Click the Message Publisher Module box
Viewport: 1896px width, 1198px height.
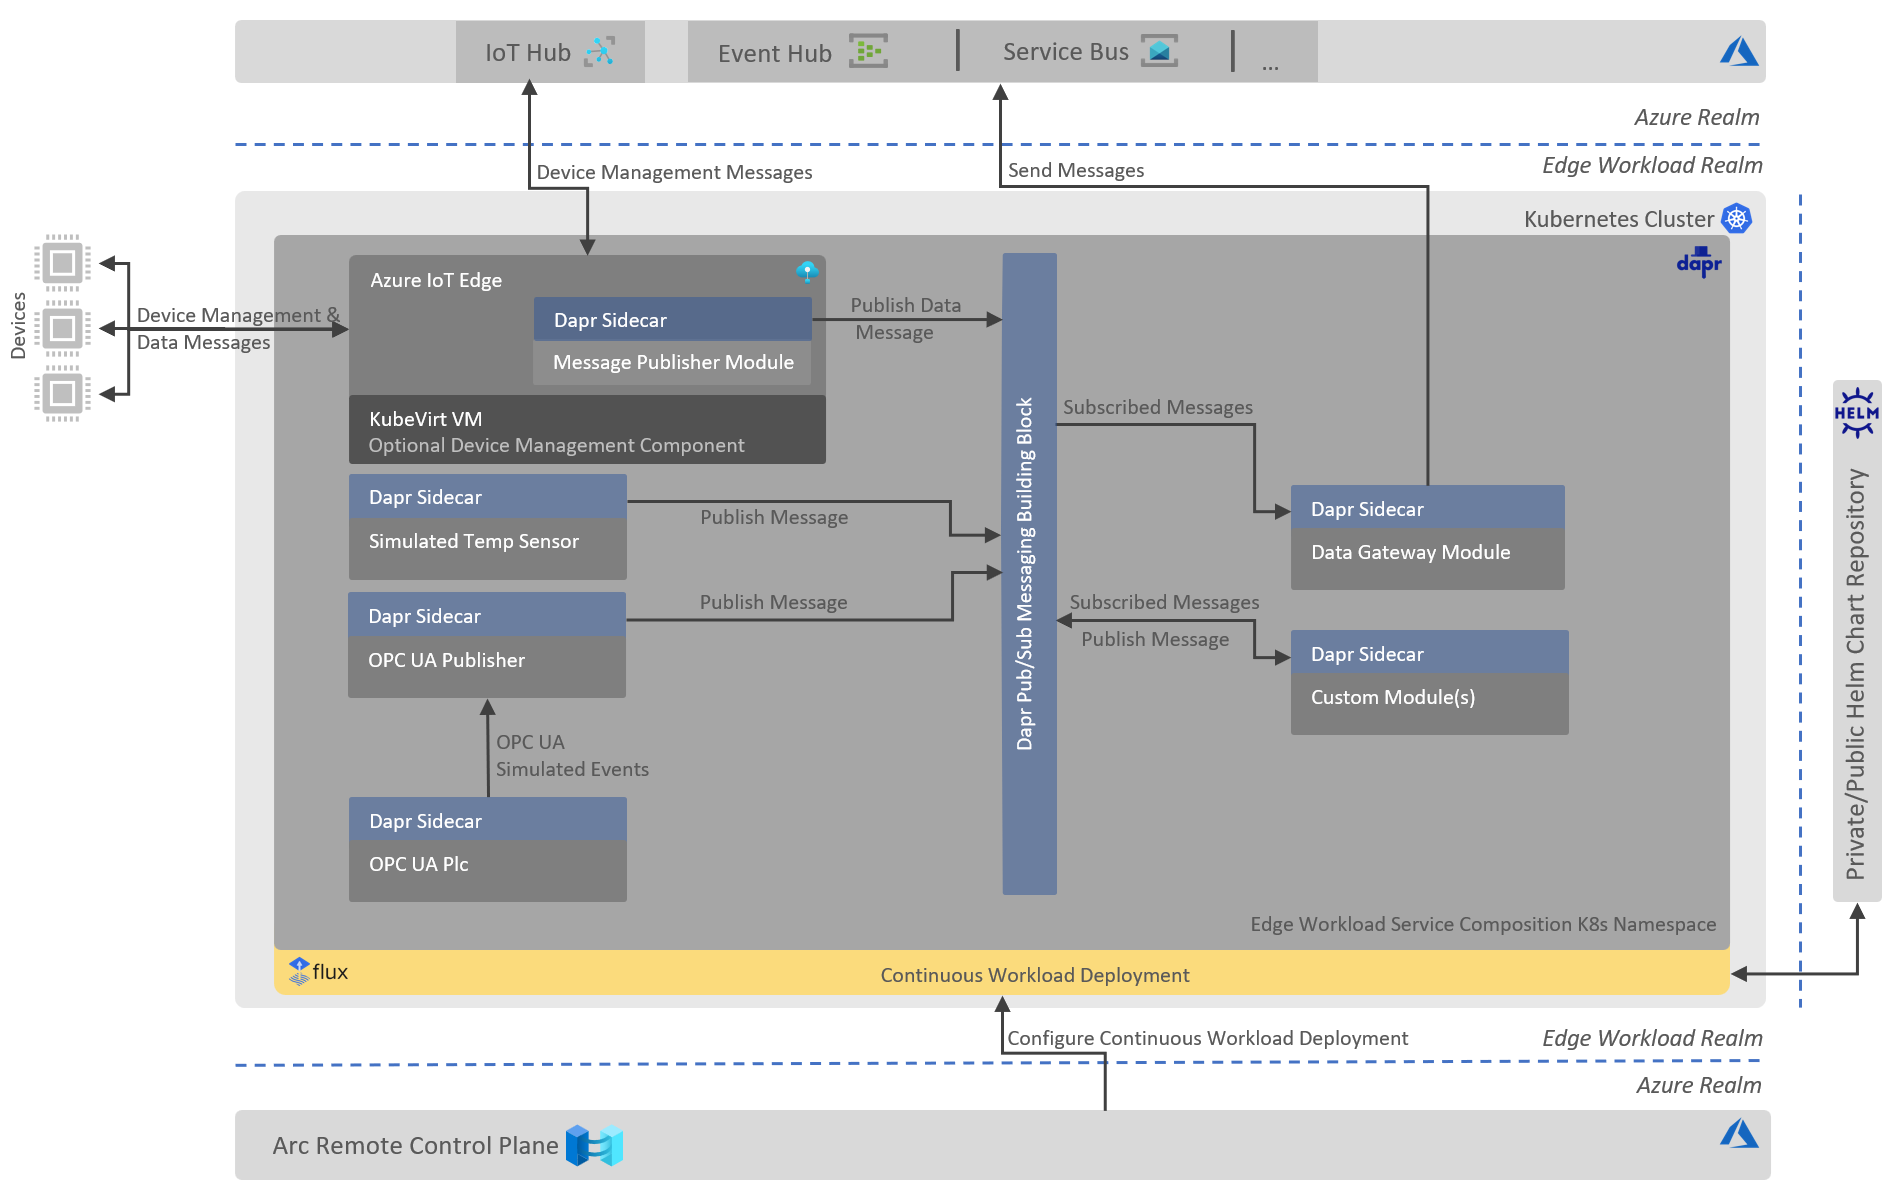pos(673,363)
